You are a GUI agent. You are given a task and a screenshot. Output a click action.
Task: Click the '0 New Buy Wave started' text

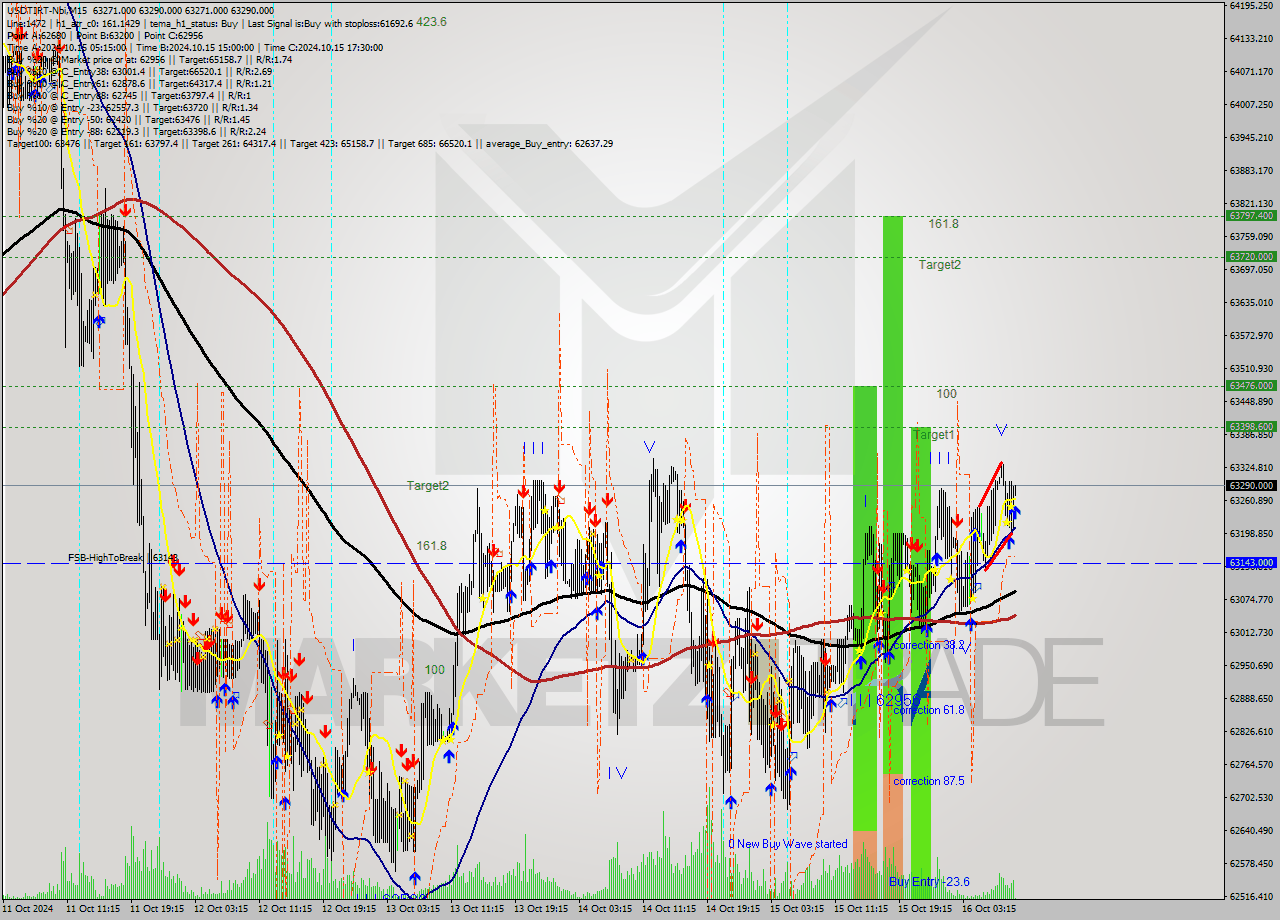click(x=788, y=844)
